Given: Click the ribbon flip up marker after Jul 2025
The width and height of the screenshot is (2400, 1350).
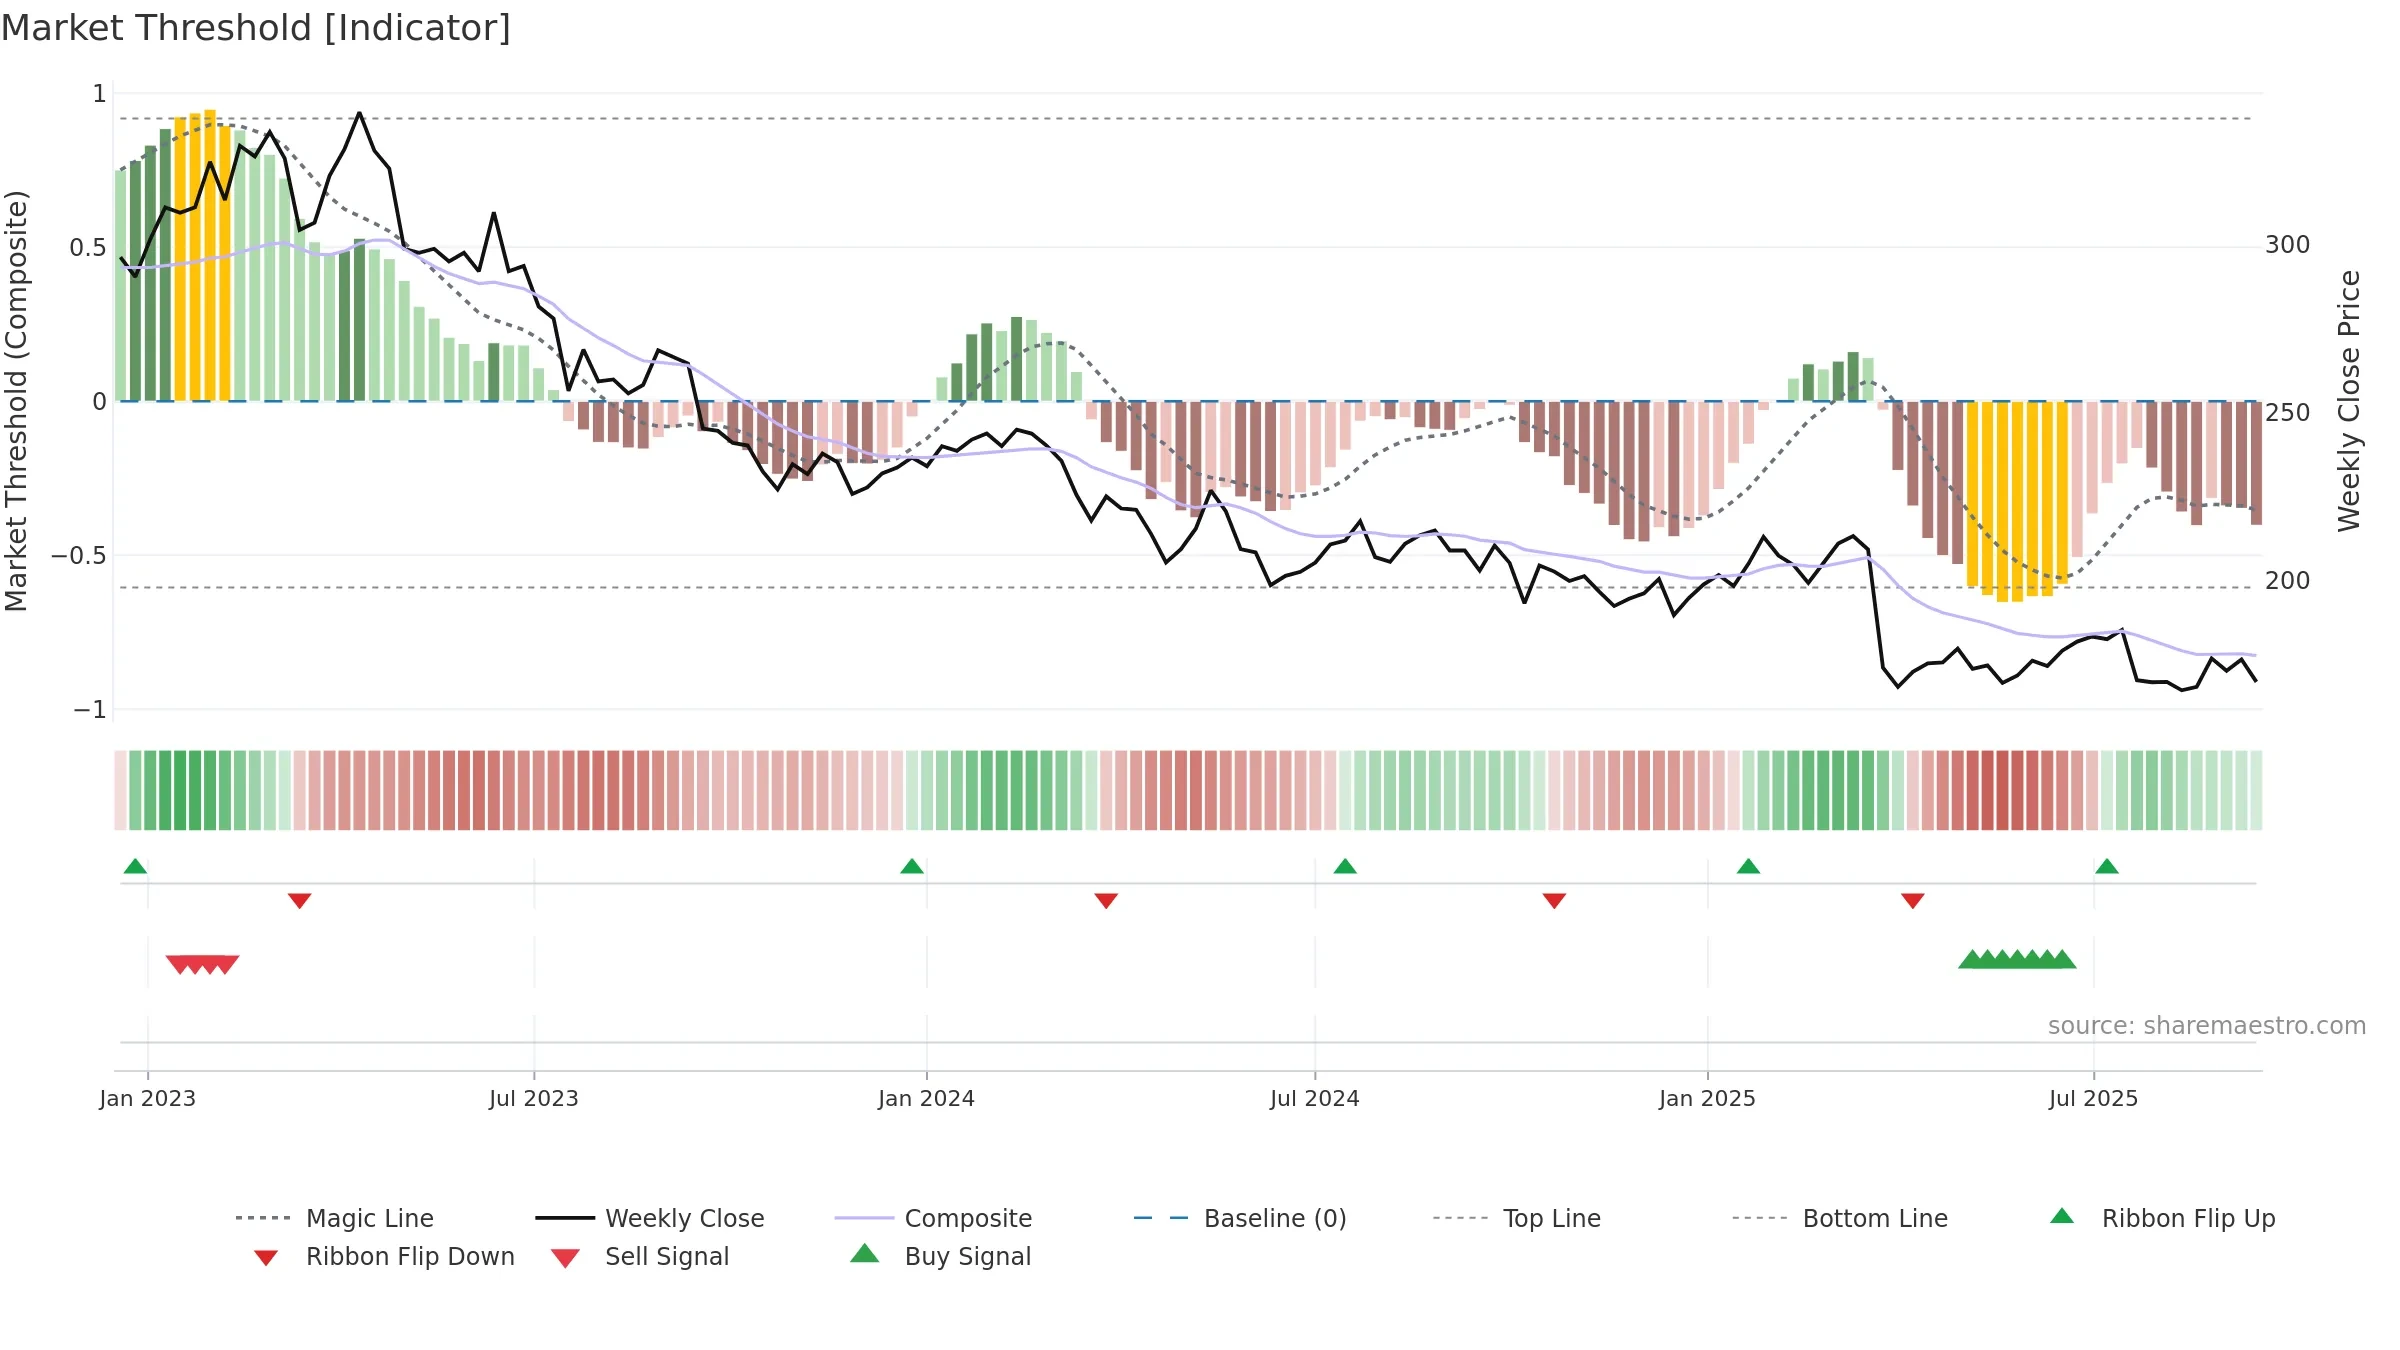Looking at the screenshot, I should 2107,866.
